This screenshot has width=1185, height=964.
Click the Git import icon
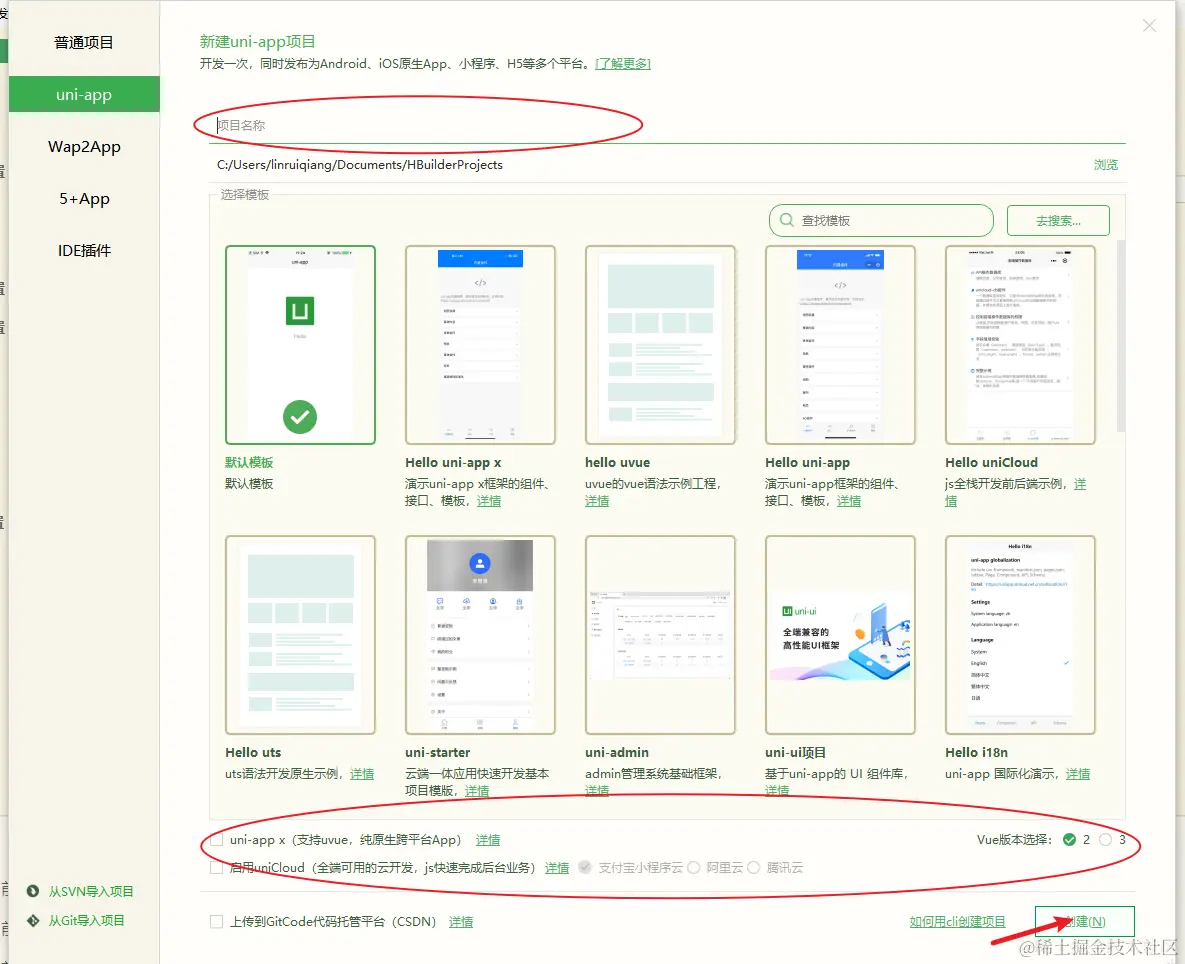pos(32,920)
